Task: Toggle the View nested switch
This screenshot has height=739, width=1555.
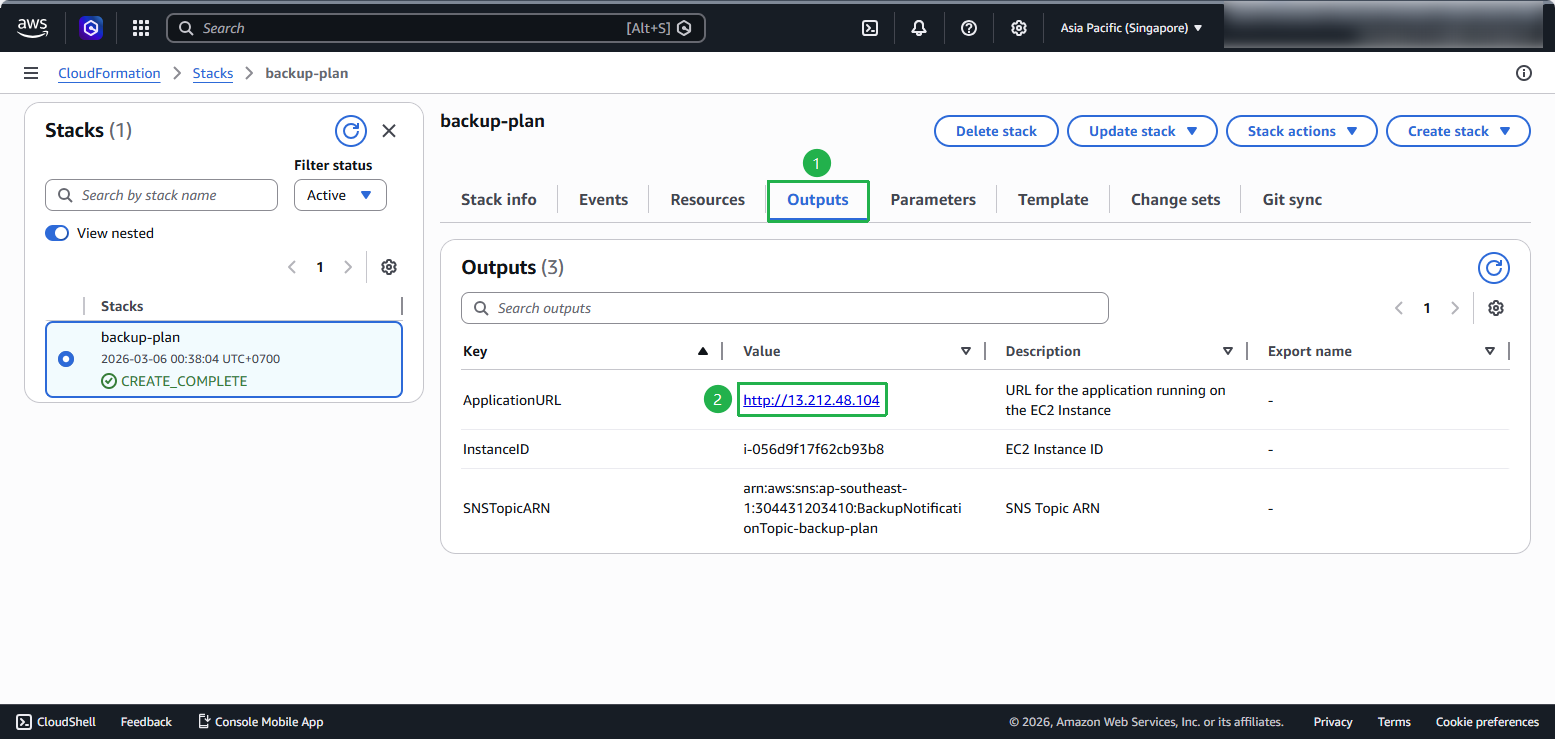Action: click(57, 233)
